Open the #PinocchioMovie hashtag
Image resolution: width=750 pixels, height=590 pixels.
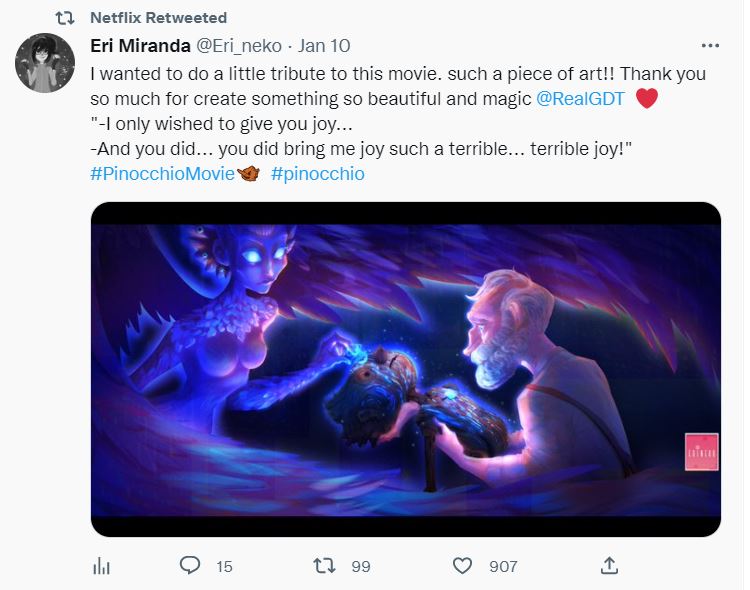tap(161, 174)
